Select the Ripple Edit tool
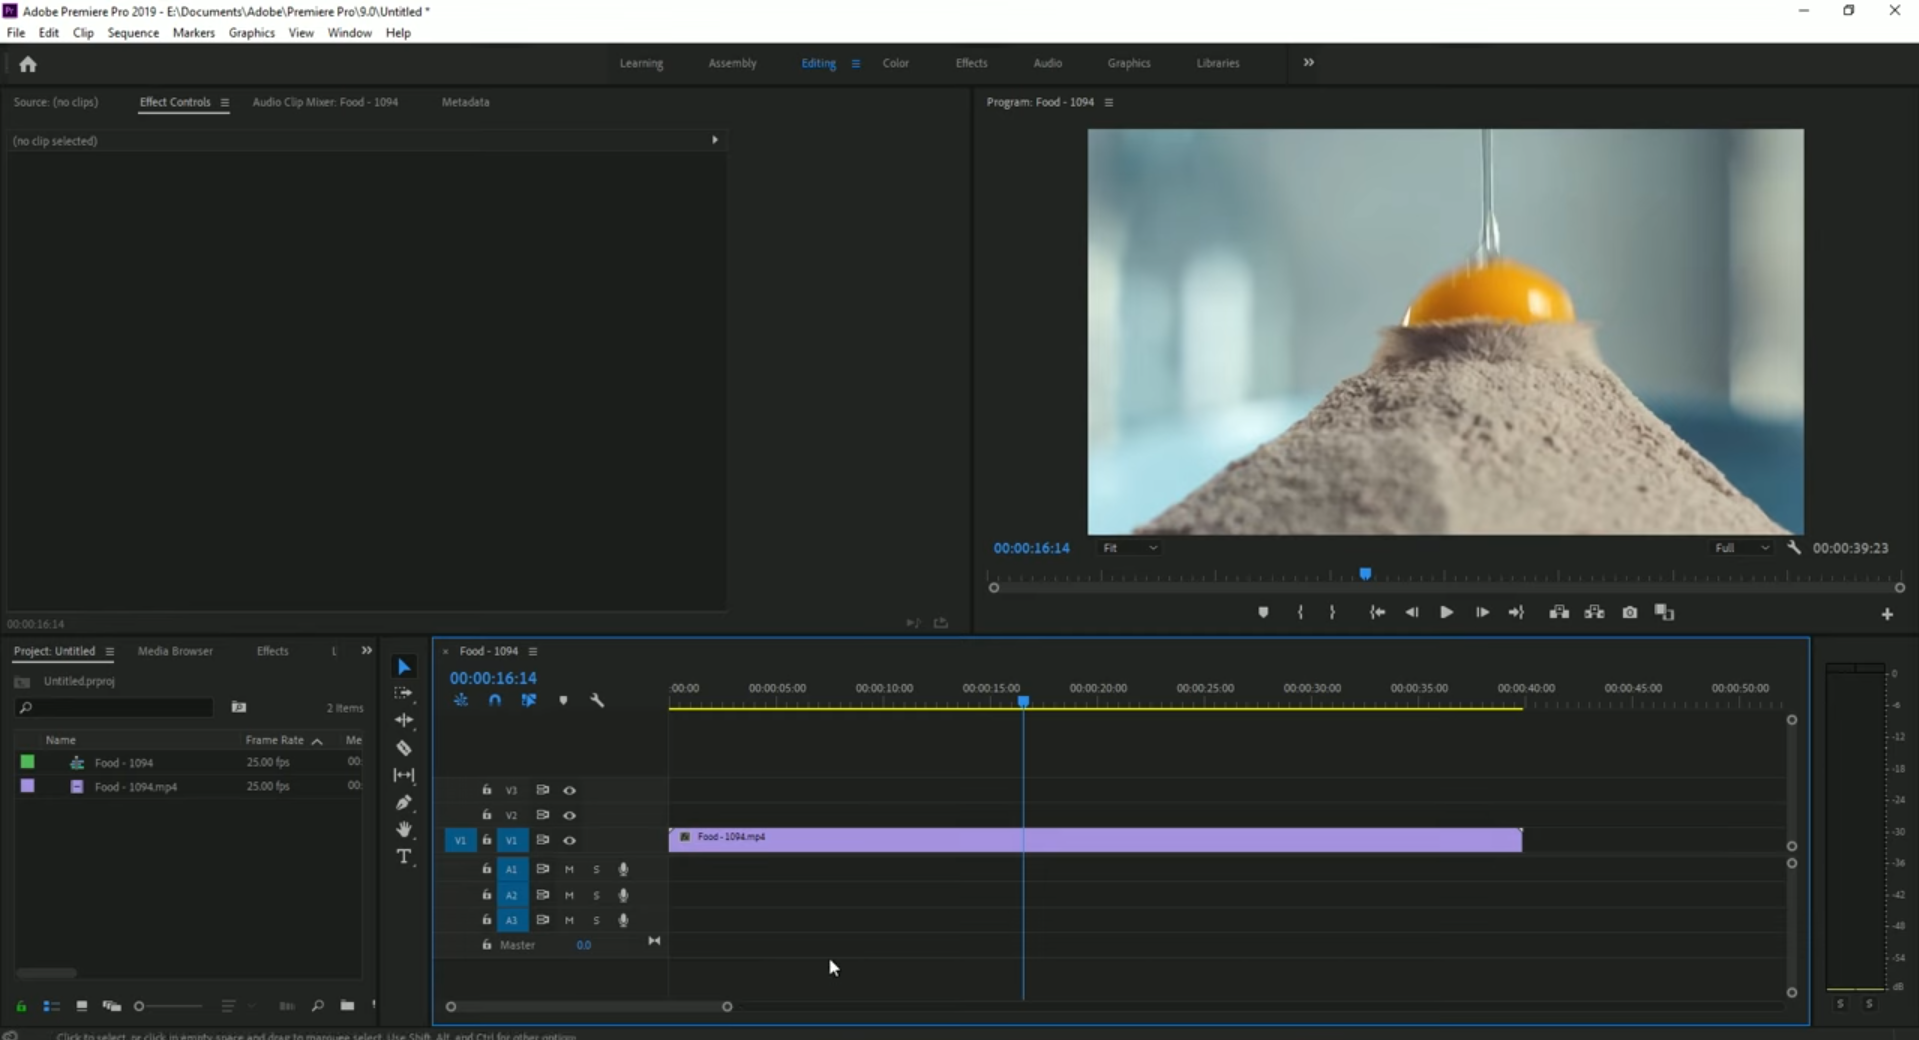 coord(404,720)
